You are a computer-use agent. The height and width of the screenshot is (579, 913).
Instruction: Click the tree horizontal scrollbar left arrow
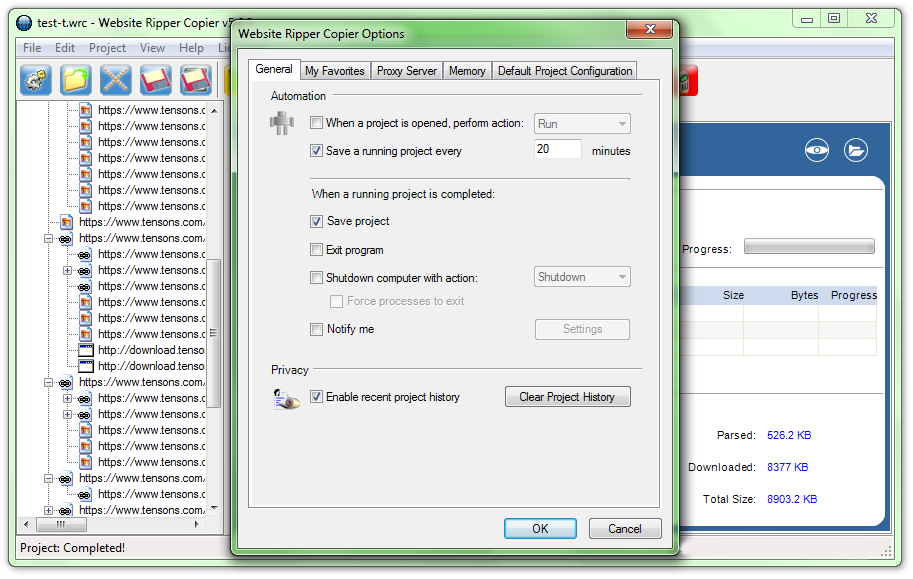click(x=26, y=525)
